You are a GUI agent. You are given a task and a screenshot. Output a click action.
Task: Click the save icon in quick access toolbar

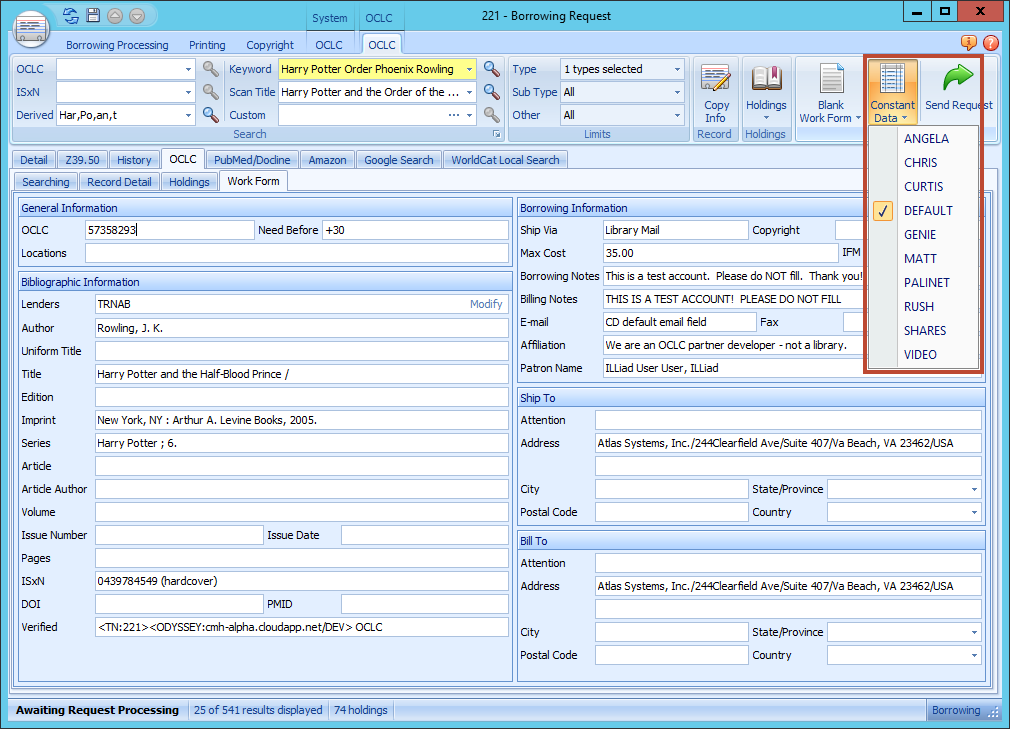(x=93, y=14)
